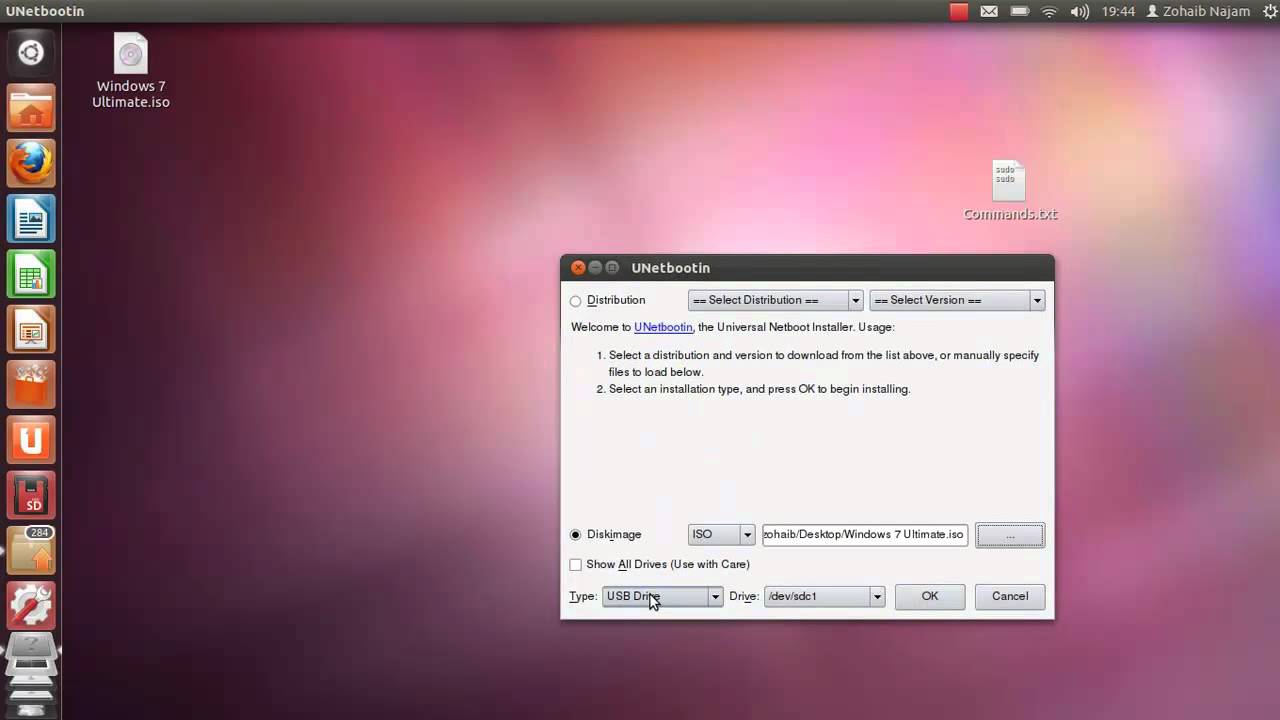Select the Commands.txt desktop file

[1010, 190]
